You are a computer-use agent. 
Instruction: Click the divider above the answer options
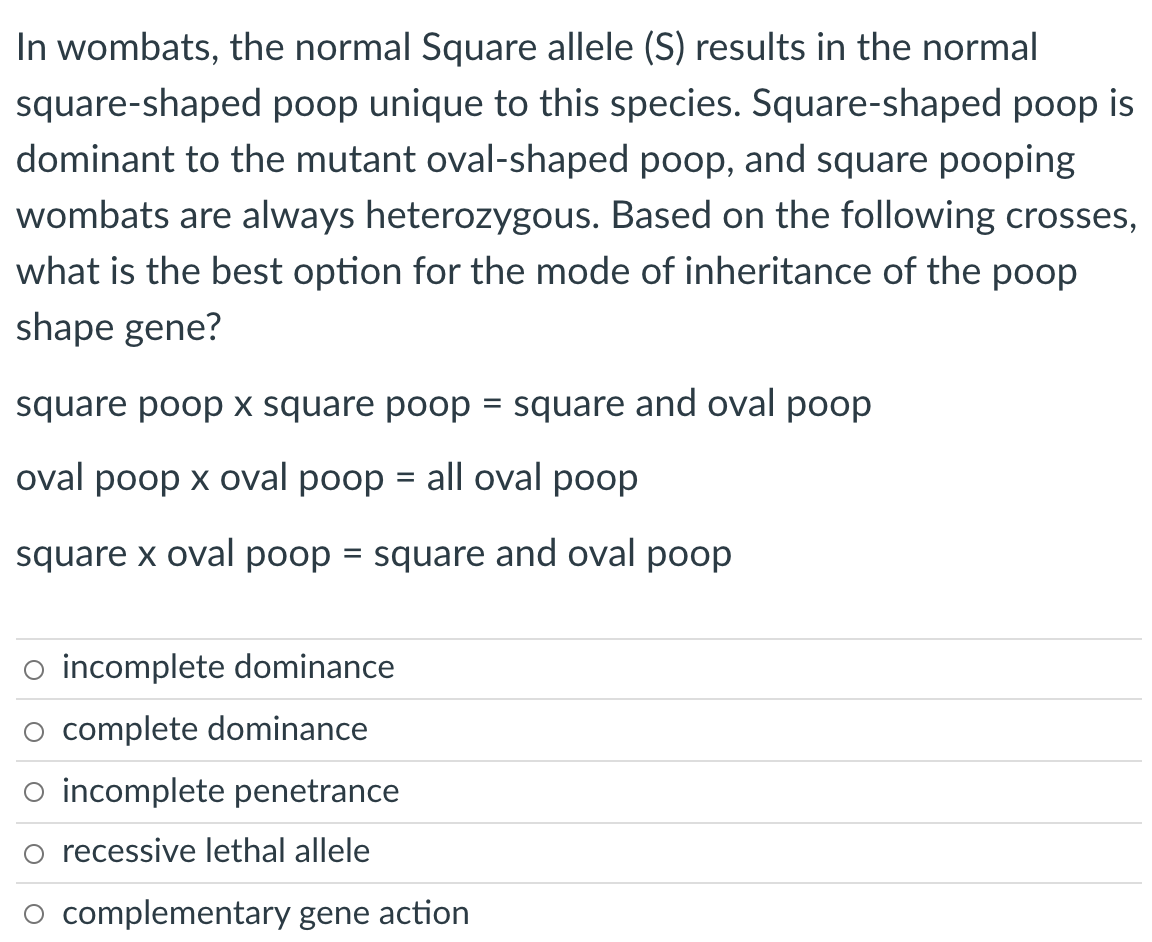(x=576, y=637)
